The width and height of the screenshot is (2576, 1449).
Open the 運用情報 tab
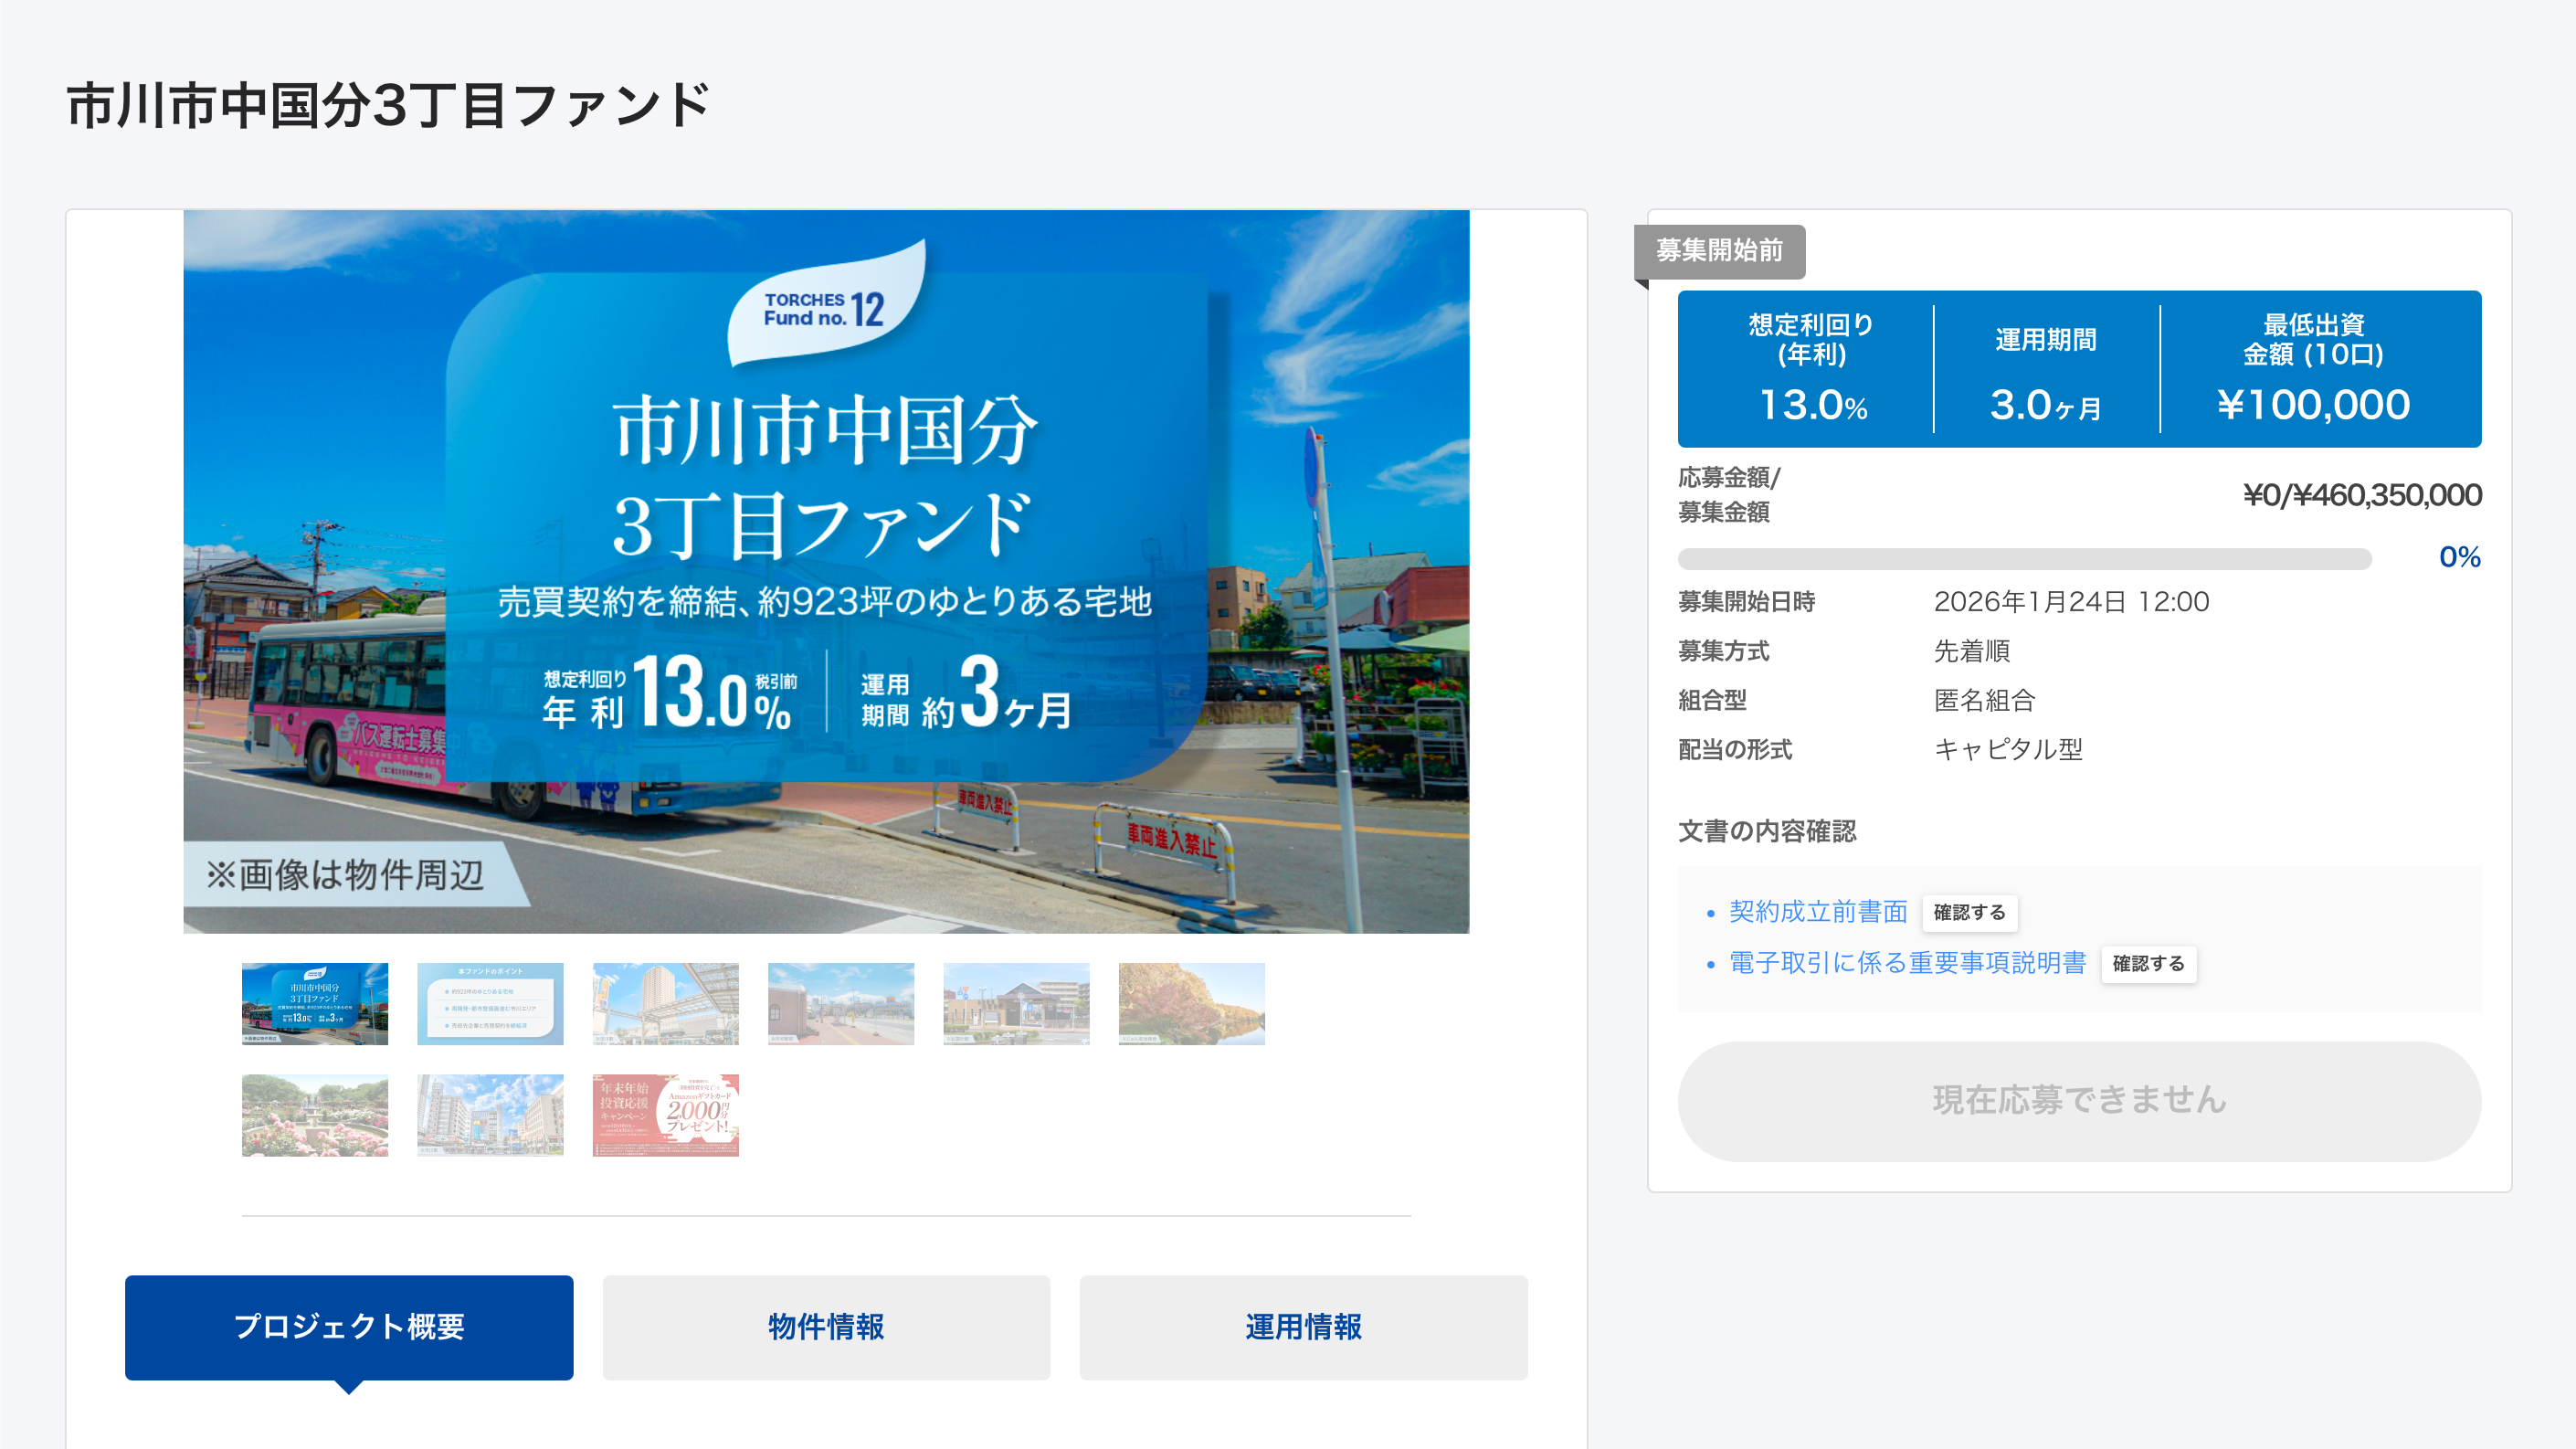pos(1303,1327)
